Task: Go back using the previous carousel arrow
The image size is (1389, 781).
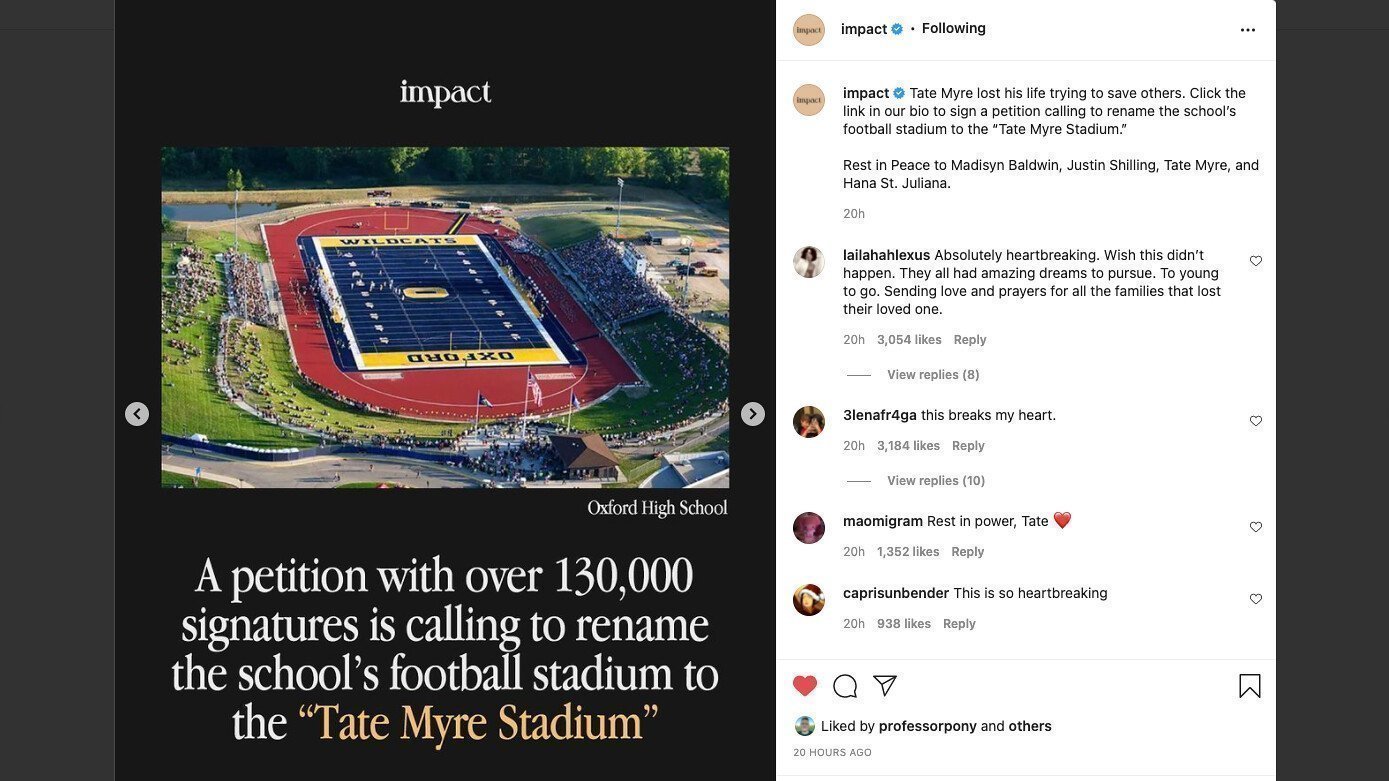Action: point(137,413)
